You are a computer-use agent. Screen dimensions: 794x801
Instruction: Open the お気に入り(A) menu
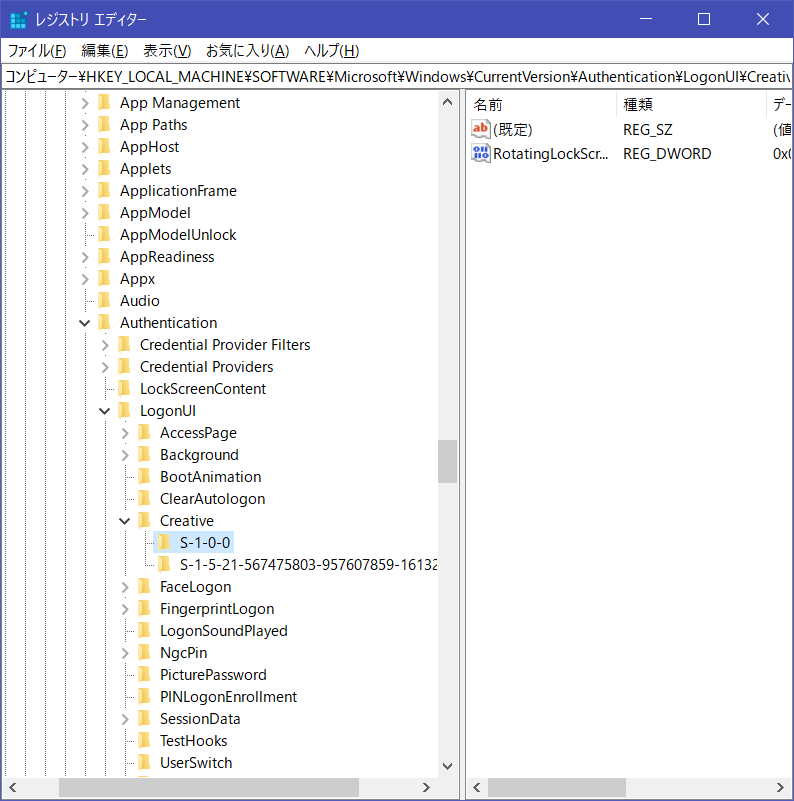point(247,51)
